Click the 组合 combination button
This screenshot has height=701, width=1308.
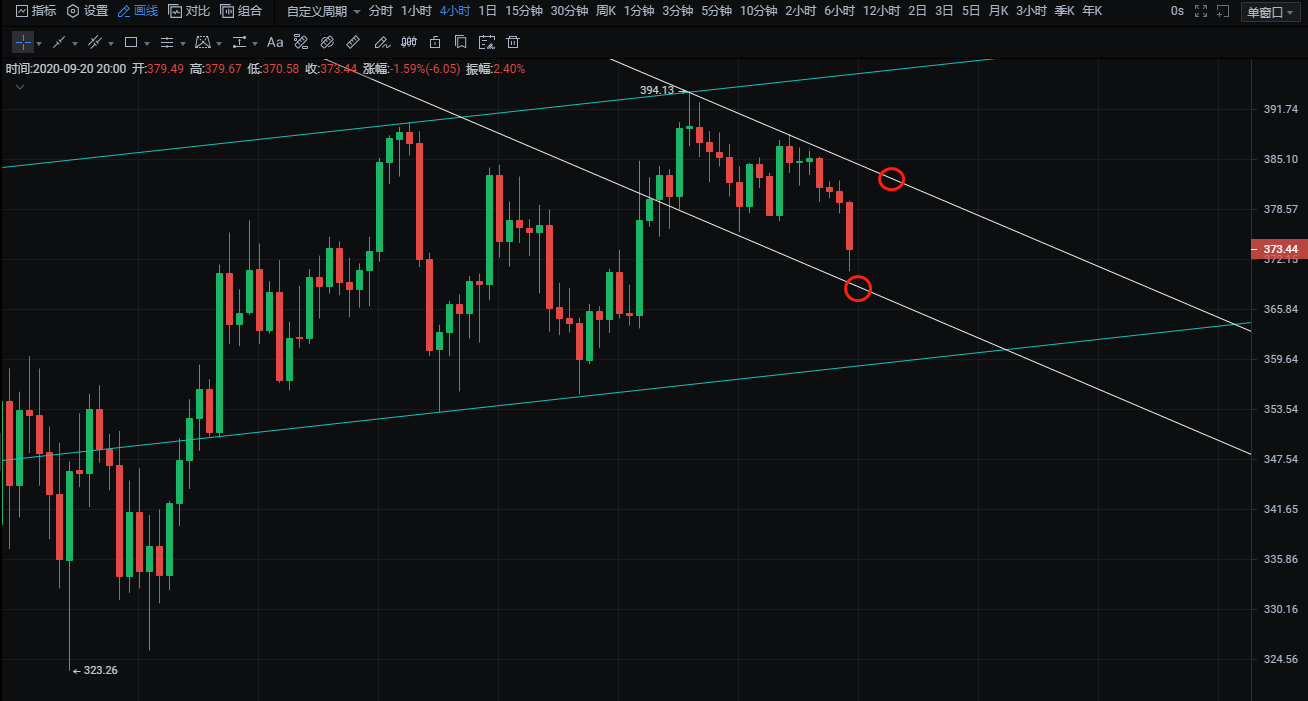tap(241, 11)
